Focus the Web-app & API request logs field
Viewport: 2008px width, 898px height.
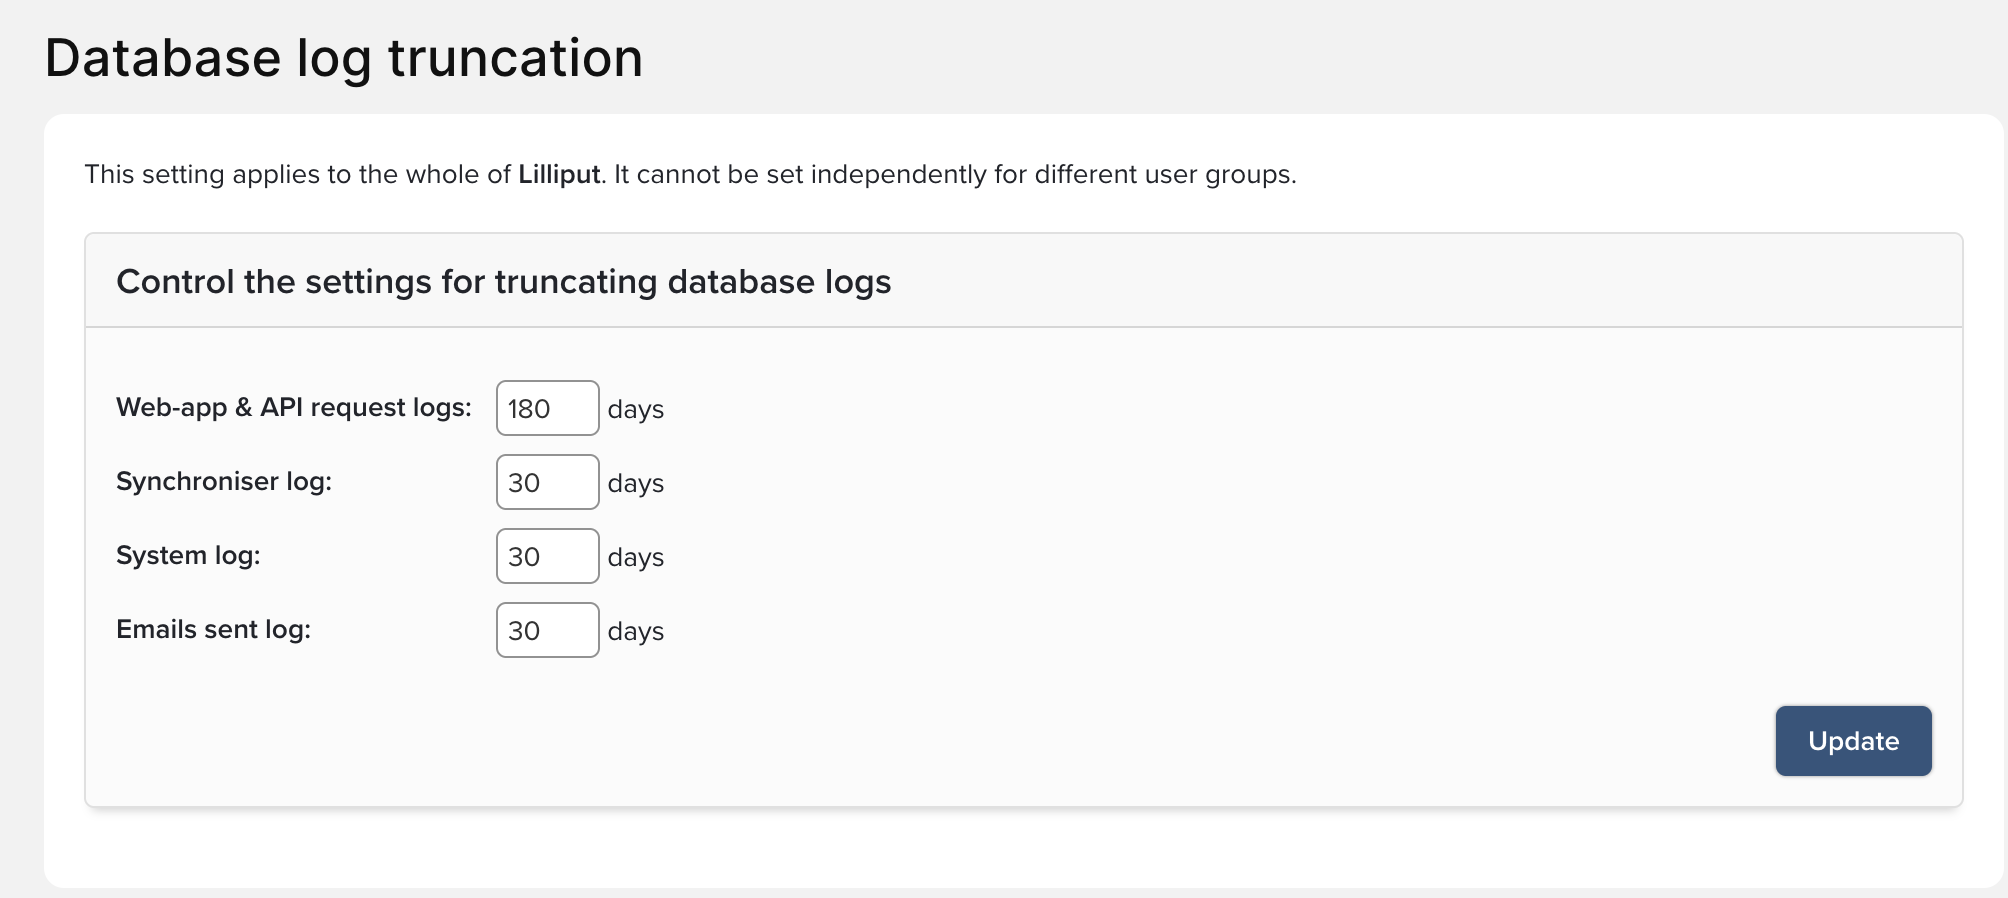point(547,408)
